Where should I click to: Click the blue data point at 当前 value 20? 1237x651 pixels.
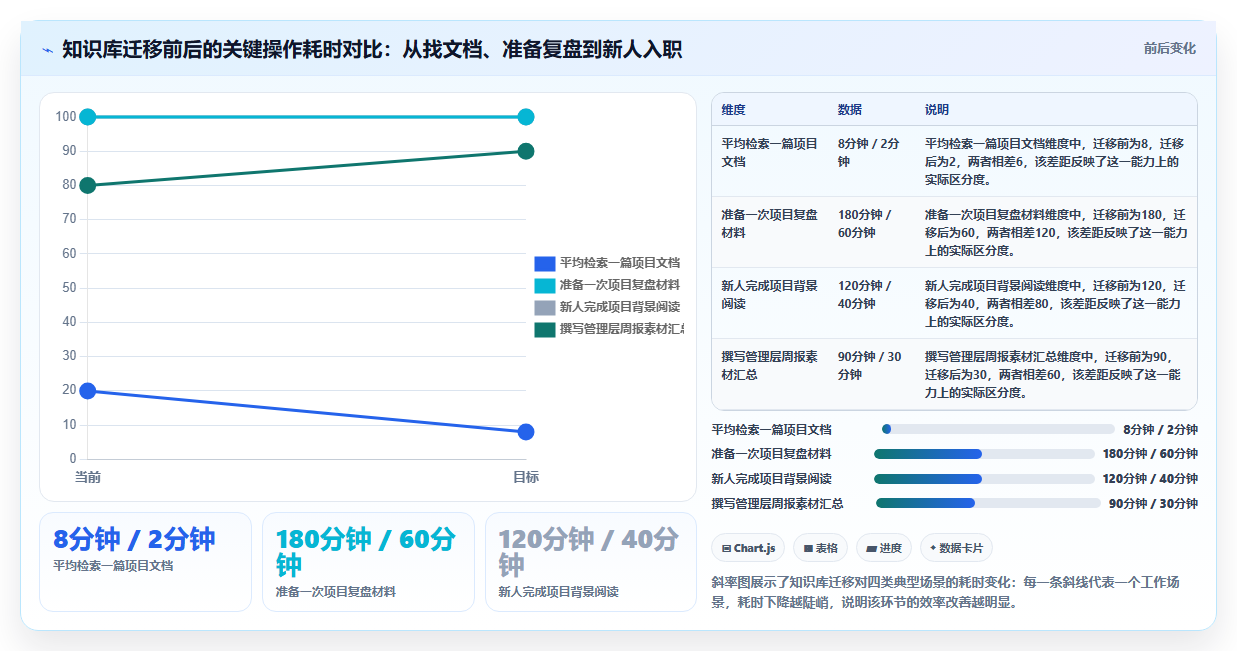(x=87, y=391)
